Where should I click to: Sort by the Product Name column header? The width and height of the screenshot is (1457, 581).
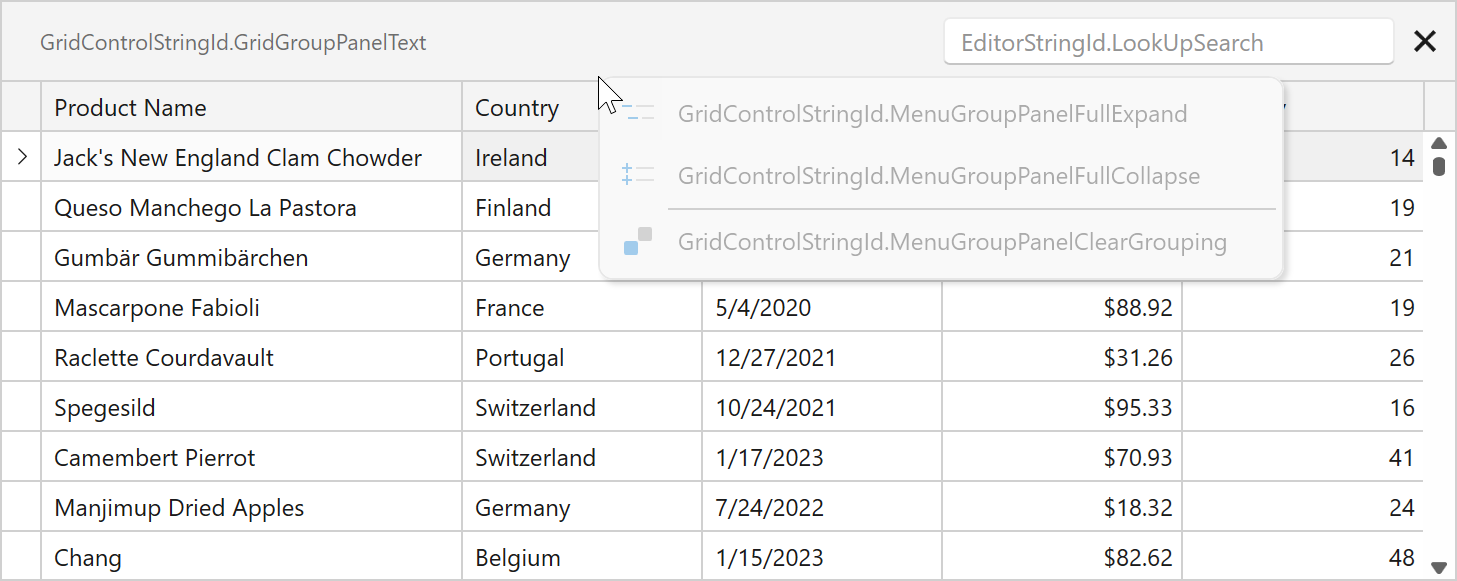click(x=250, y=108)
